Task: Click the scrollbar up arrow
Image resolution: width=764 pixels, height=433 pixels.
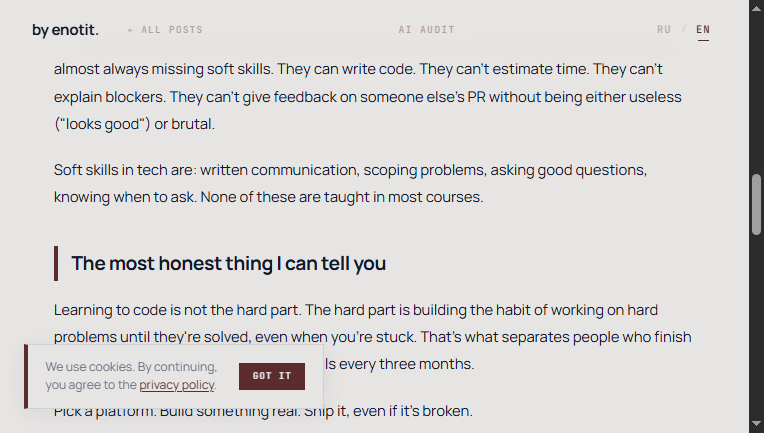Action: tap(756, 7)
